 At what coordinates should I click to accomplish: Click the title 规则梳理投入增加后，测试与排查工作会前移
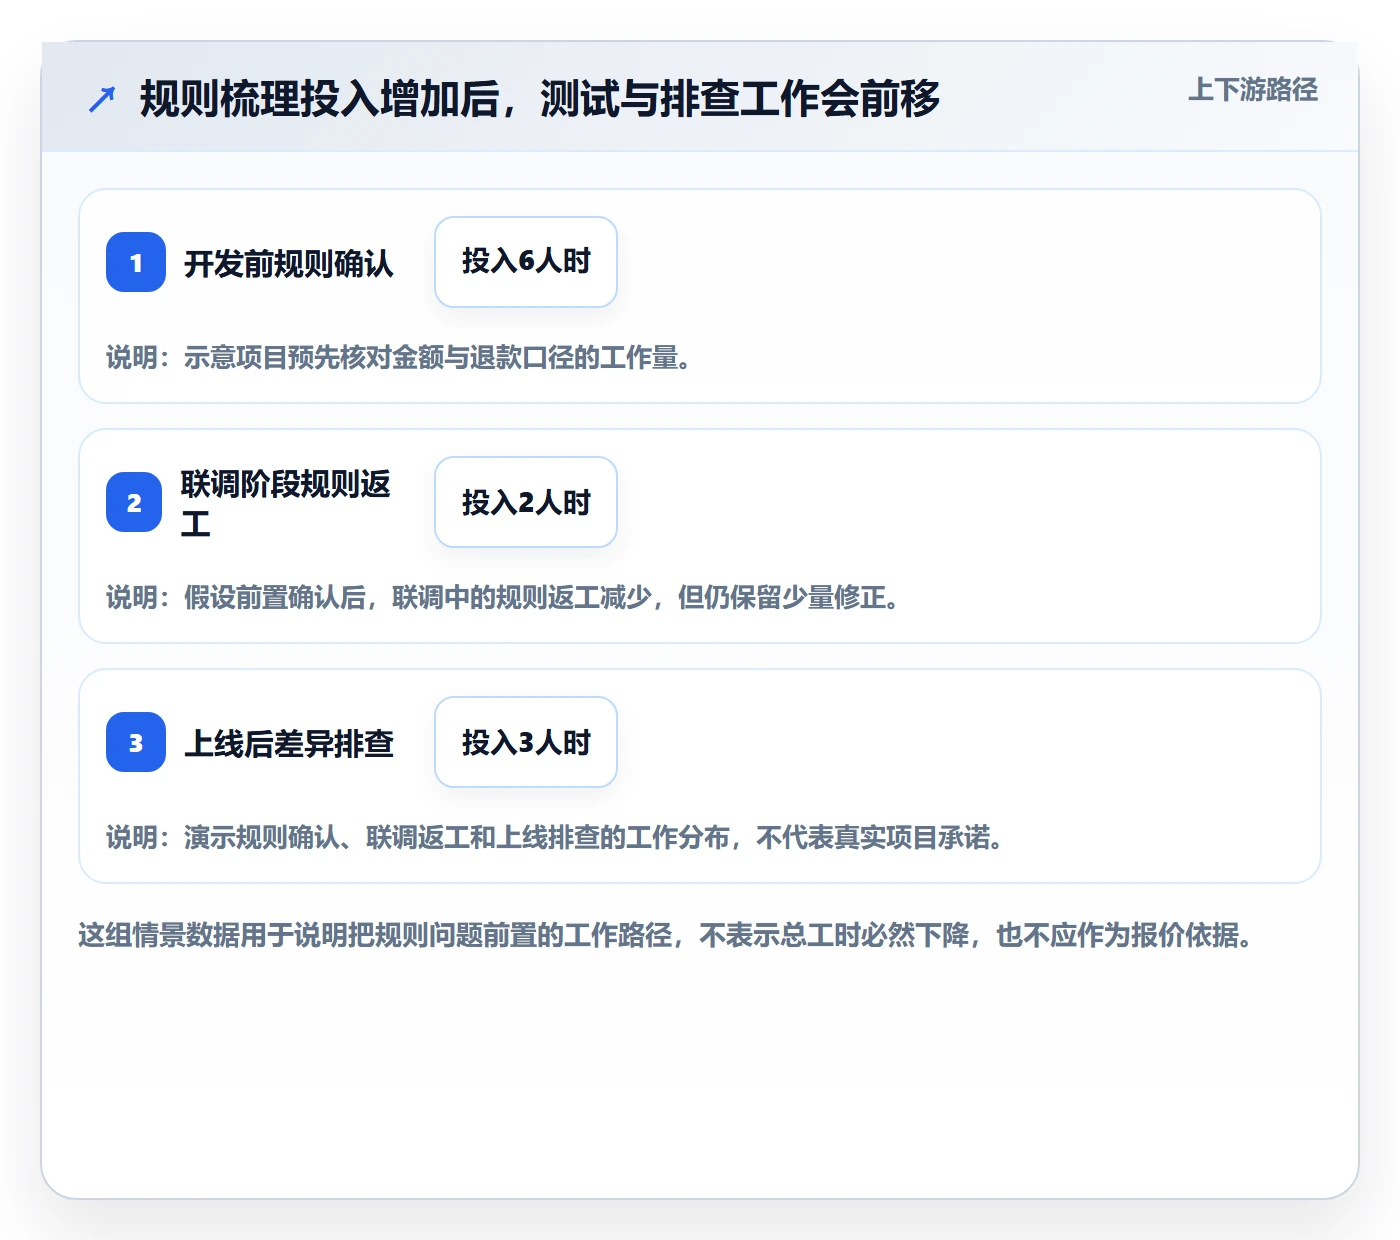pos(540,99)
